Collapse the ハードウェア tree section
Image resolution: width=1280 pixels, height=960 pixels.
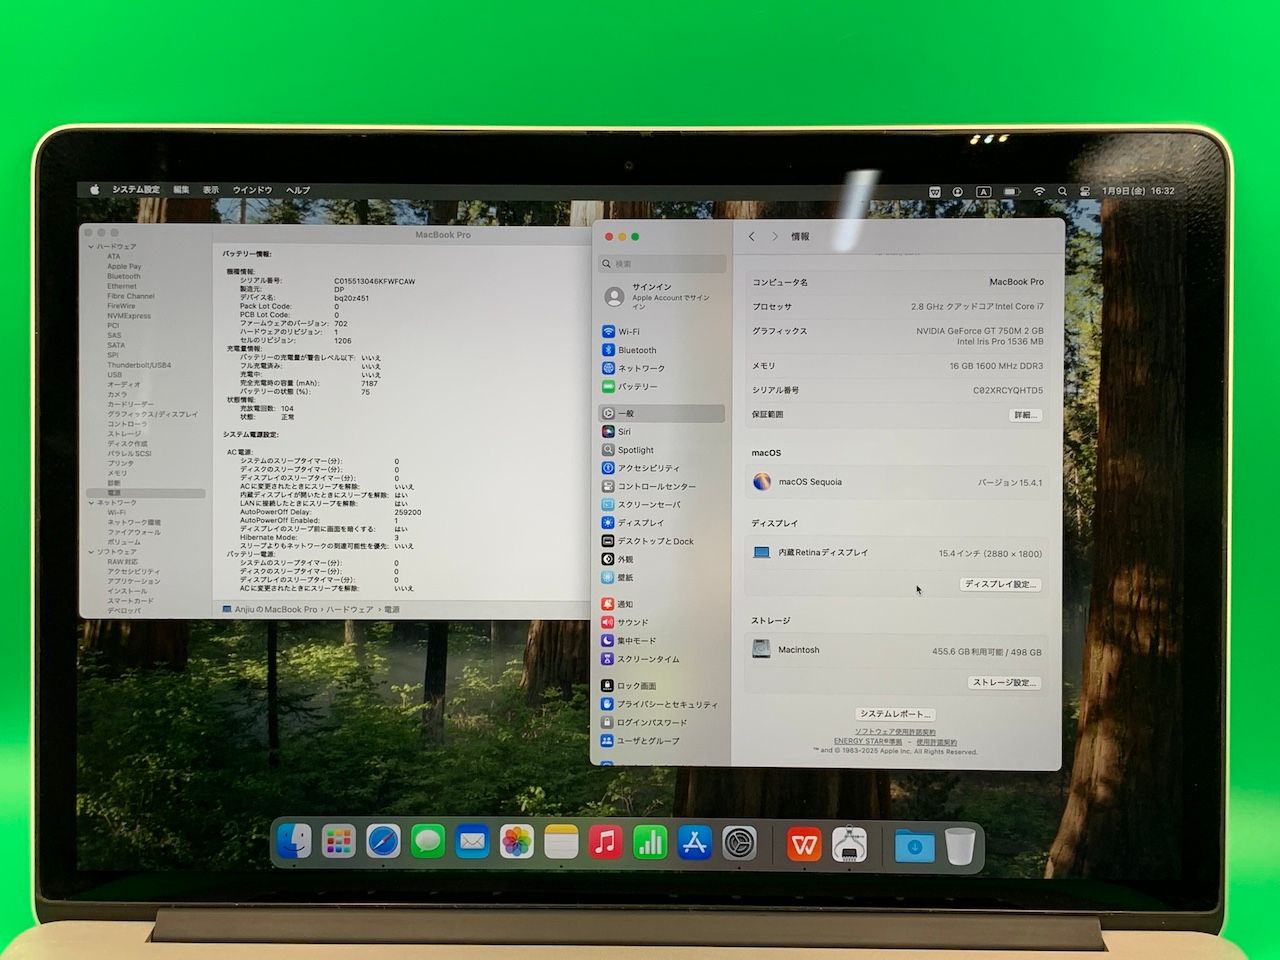pos(91,246)
